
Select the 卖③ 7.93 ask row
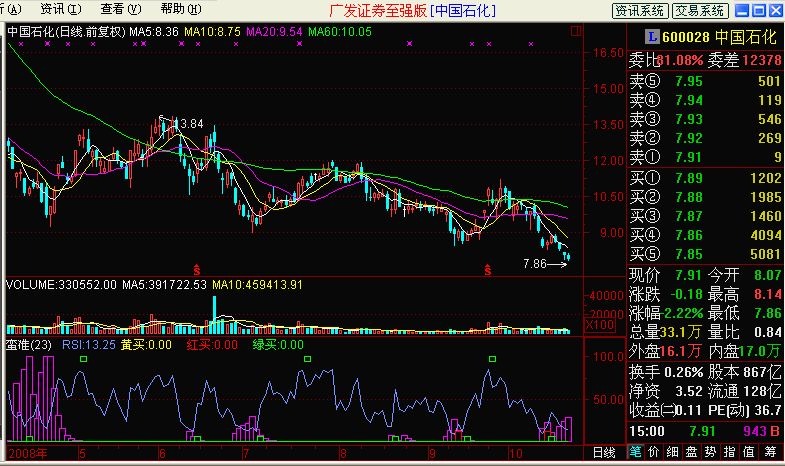pyautogui.click(x=705, y=119)
